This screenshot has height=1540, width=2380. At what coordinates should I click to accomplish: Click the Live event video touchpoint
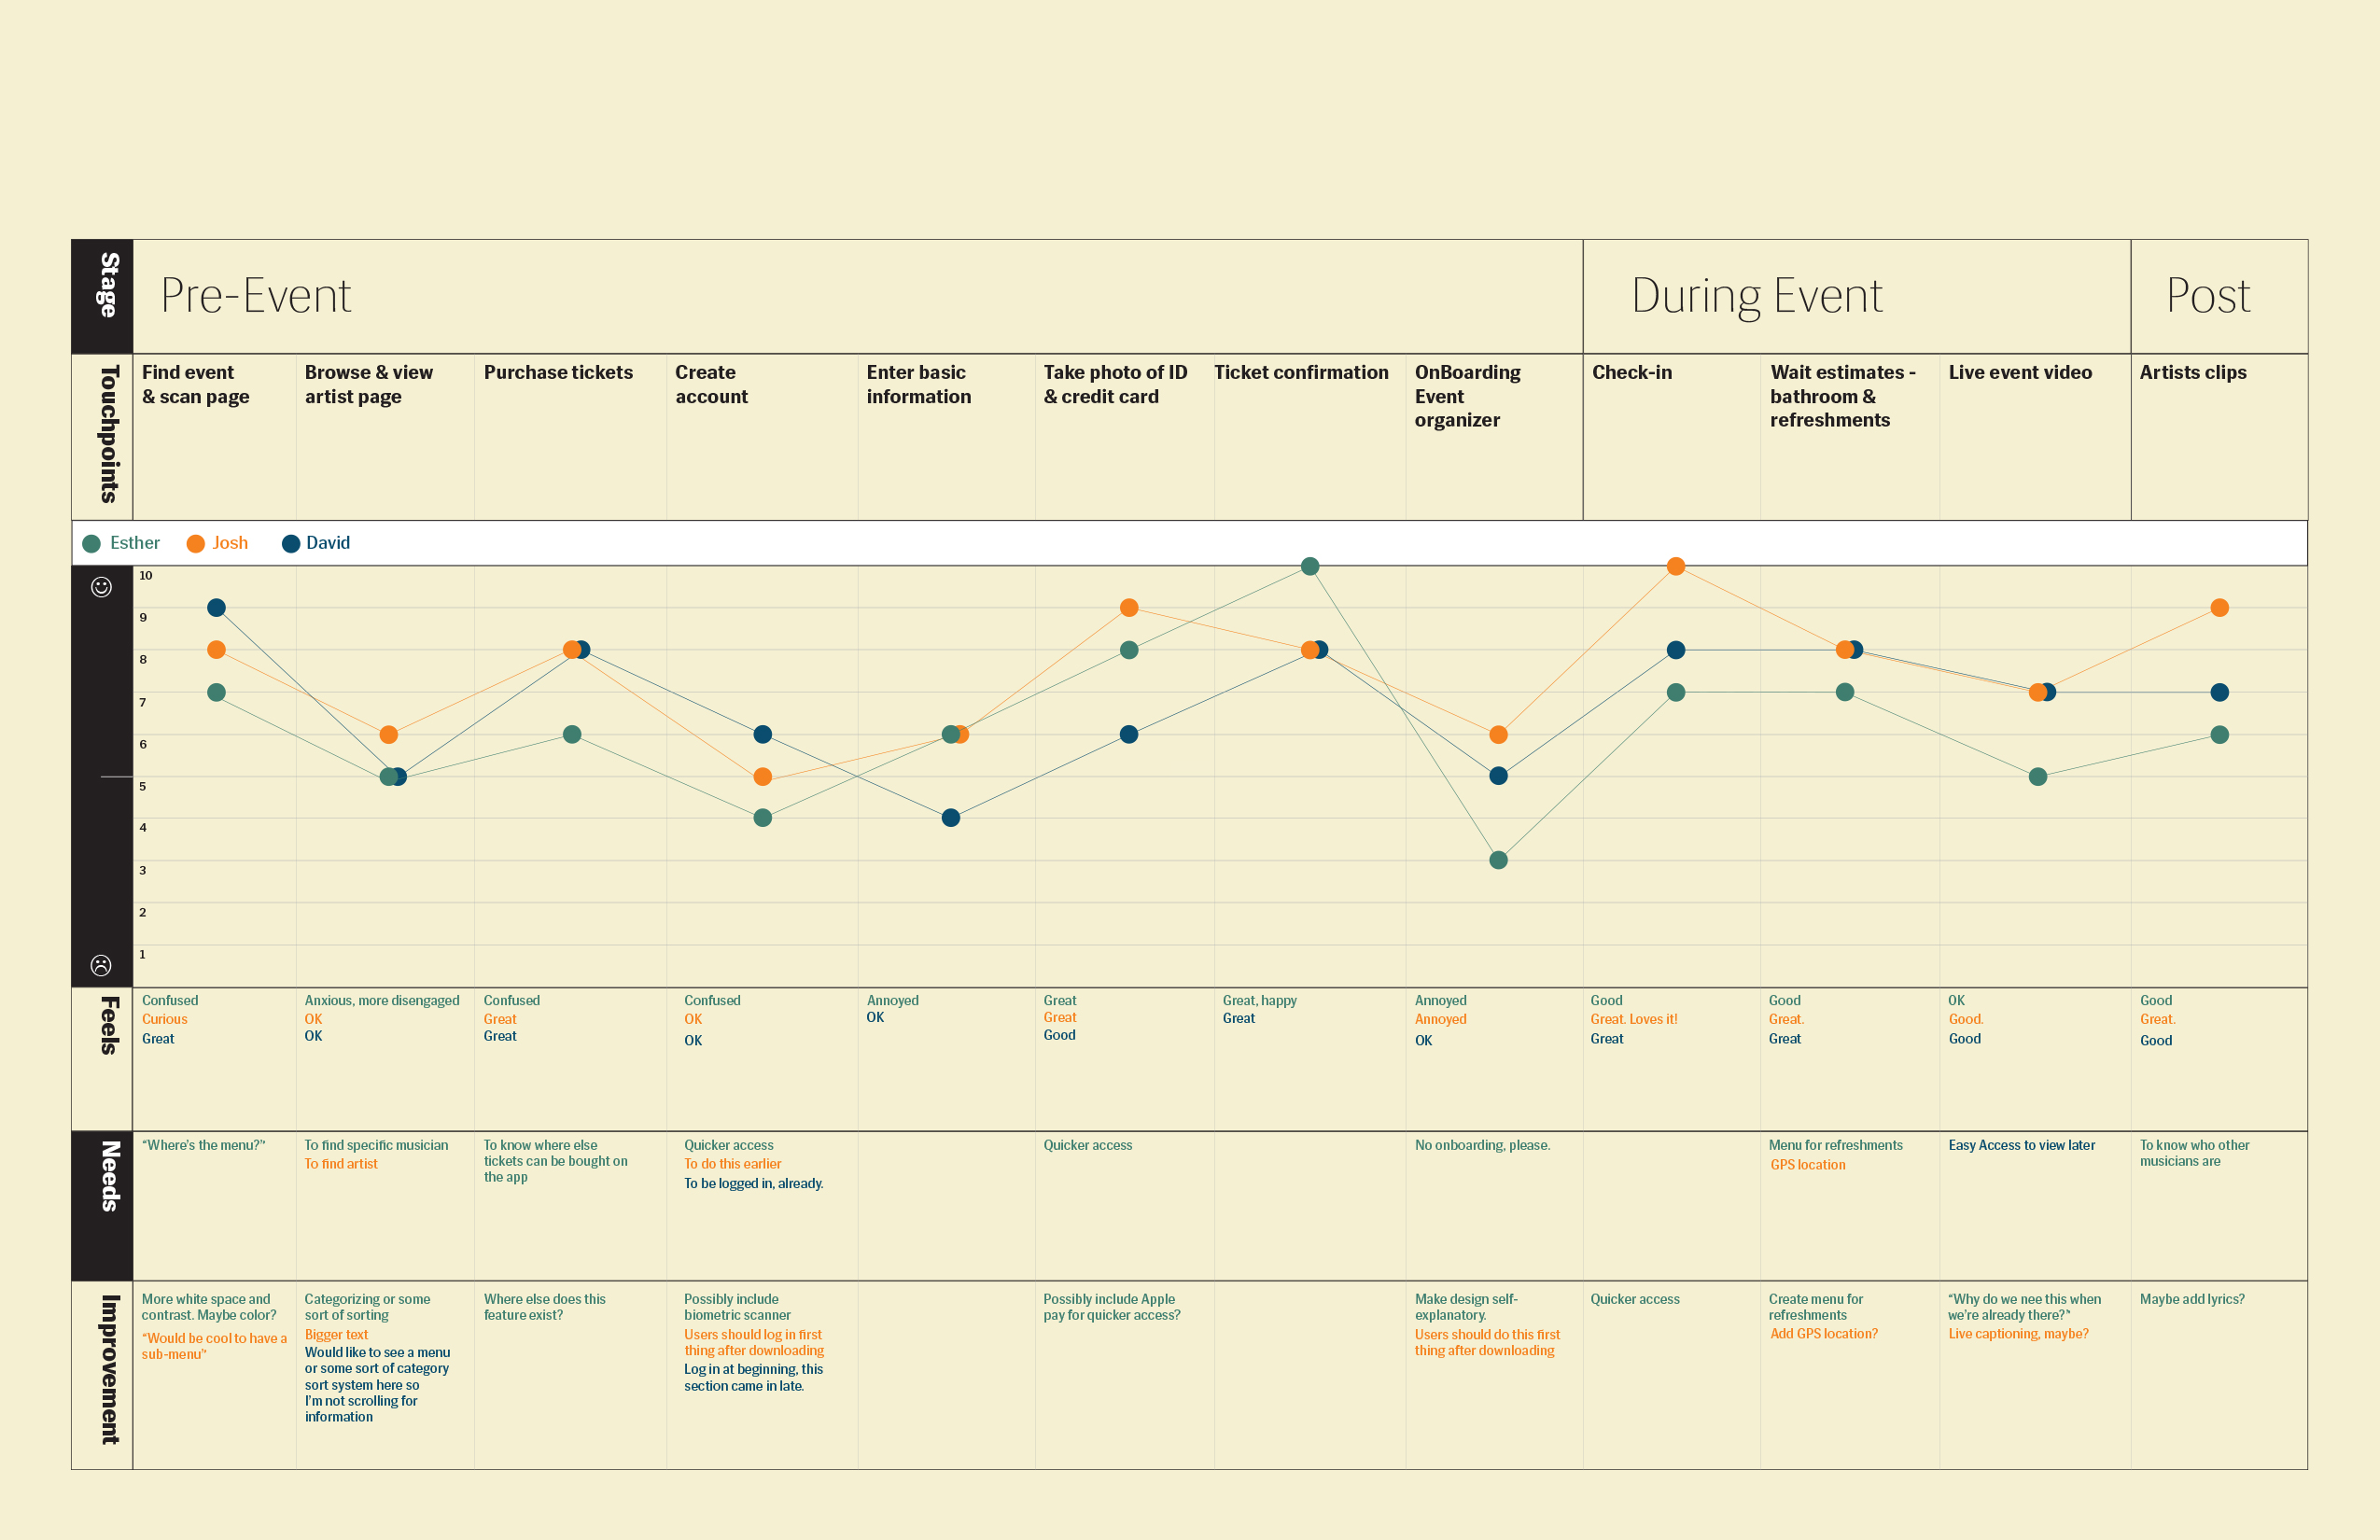pos(2020,373)
